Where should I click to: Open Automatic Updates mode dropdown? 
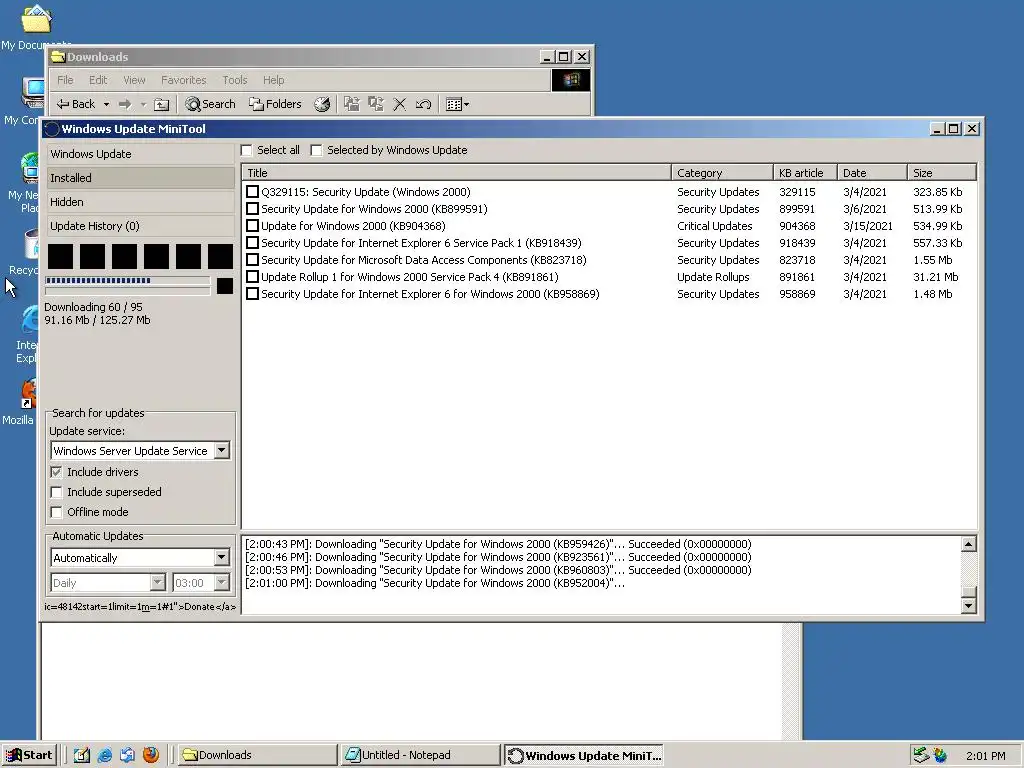click(221, 558)
